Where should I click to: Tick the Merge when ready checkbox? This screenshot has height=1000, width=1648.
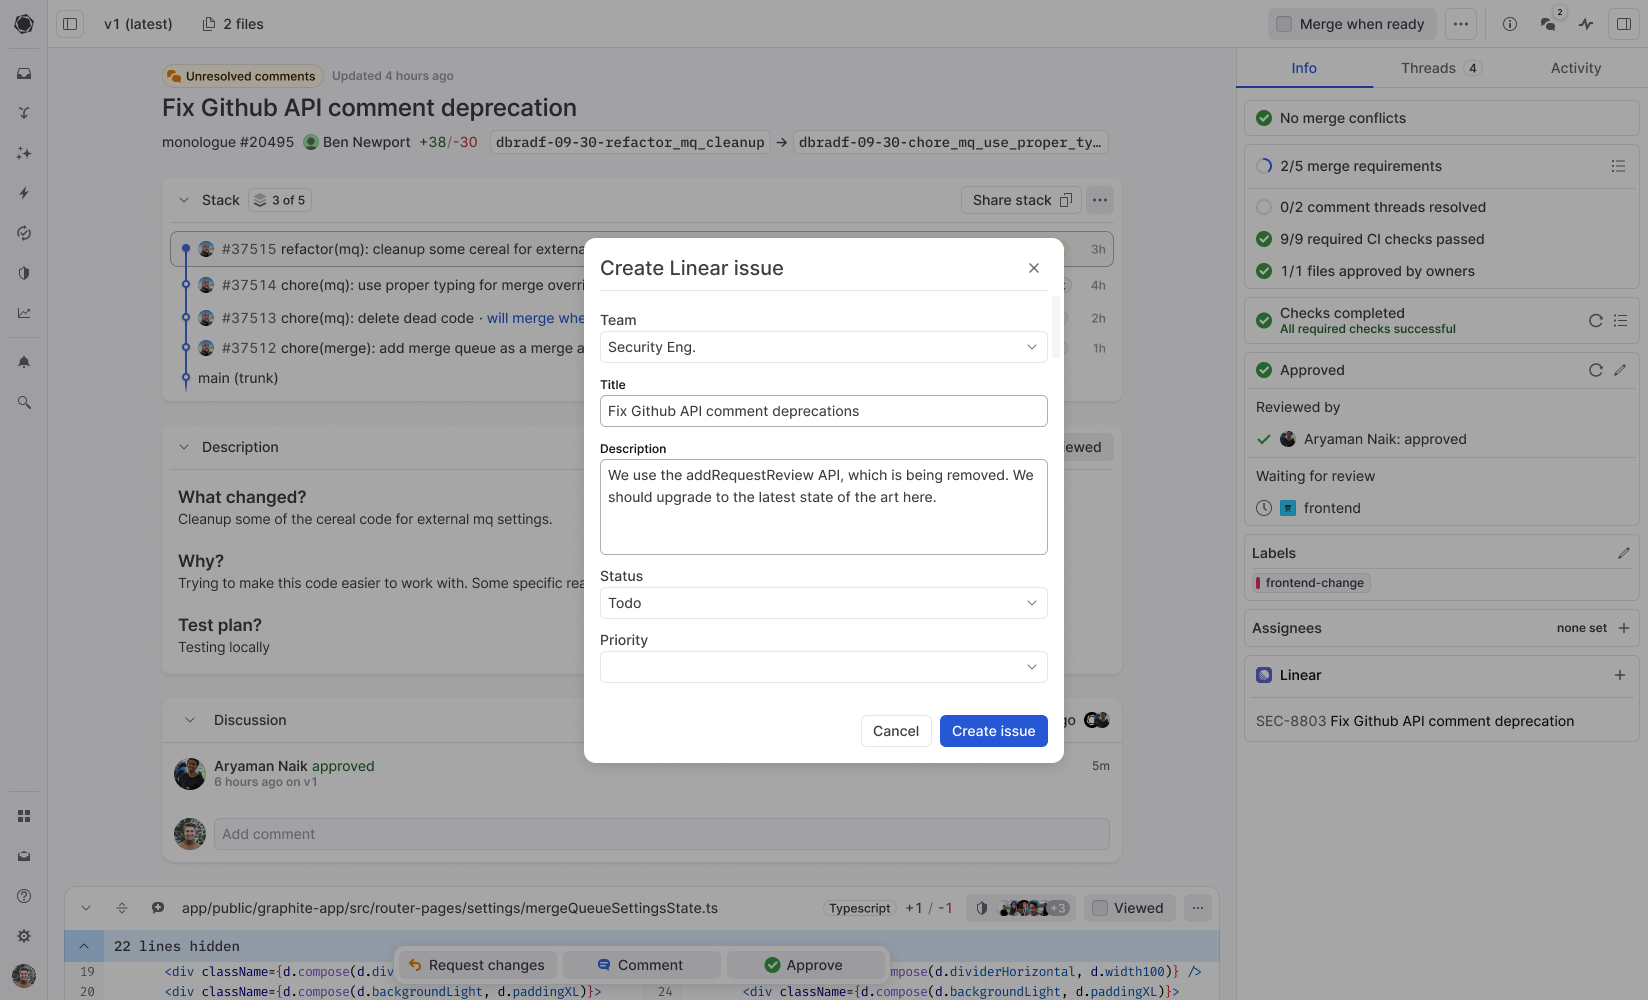(1284, 24)
